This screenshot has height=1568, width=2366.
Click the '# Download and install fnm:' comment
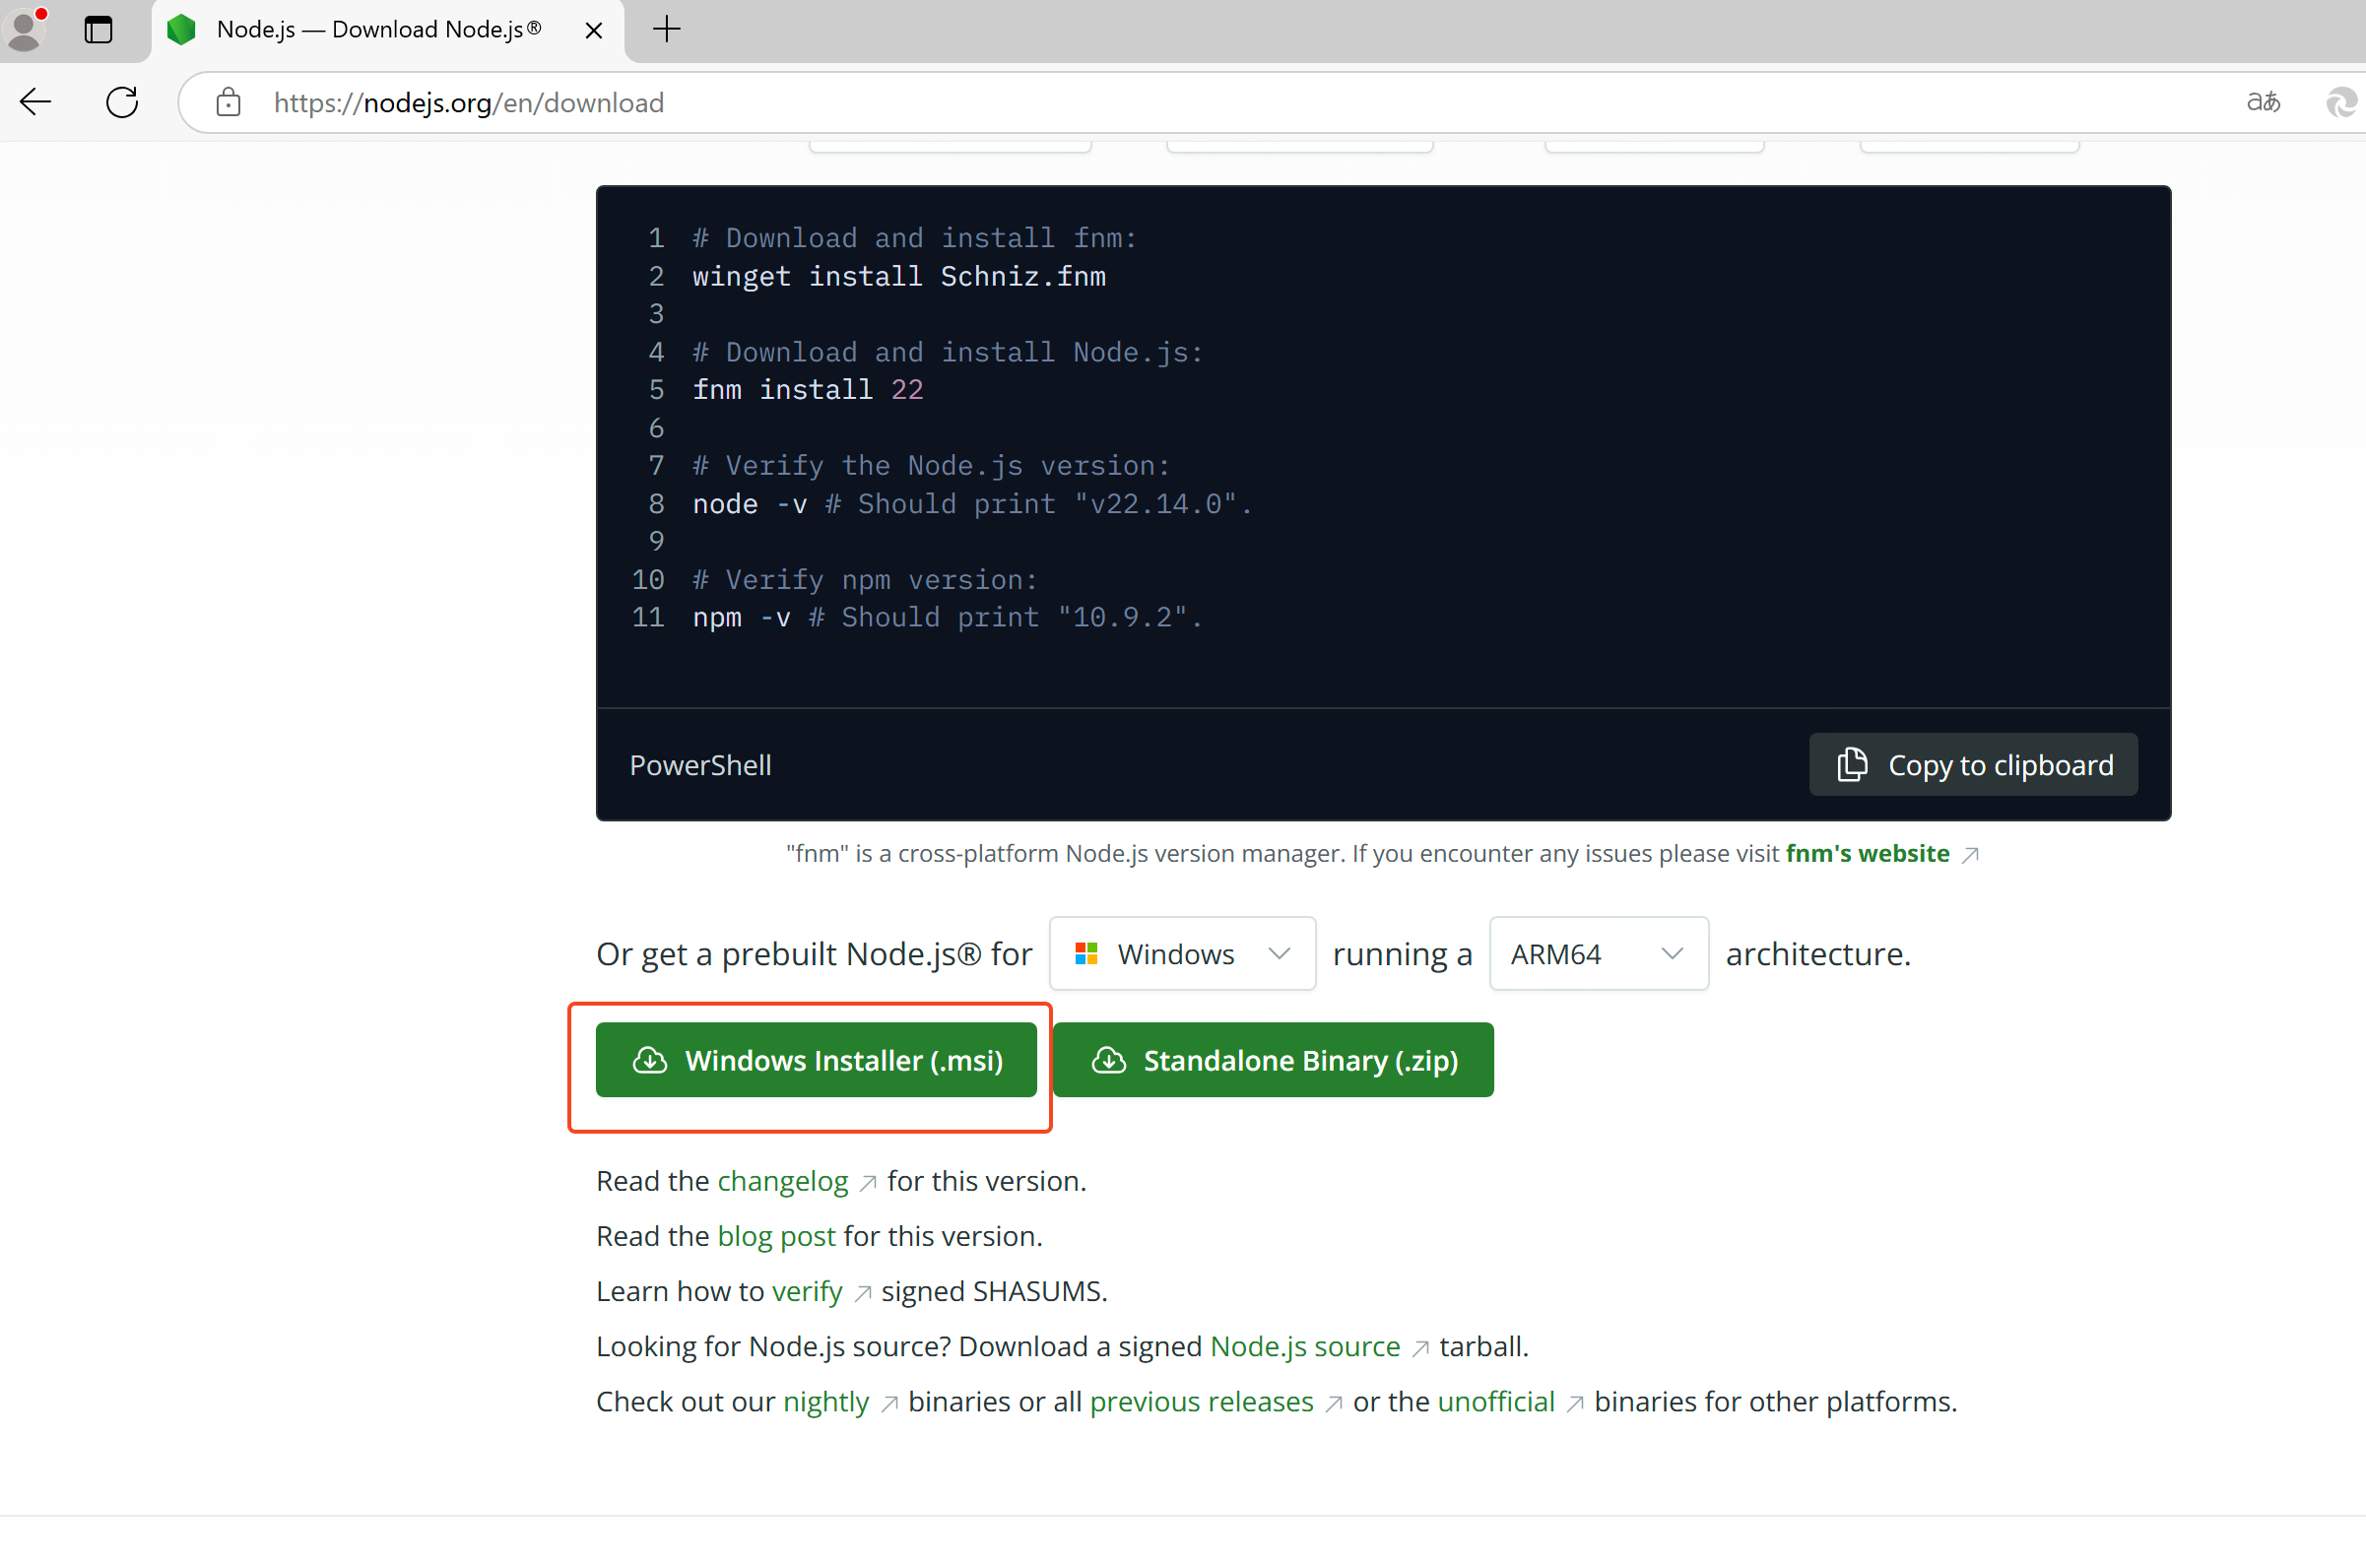[x=915, y=238]
